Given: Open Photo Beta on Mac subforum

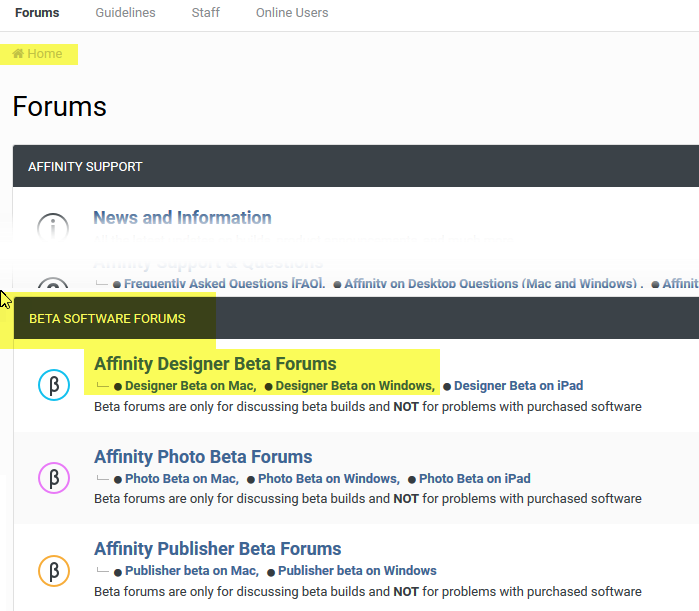Looking at the screenshot, I should [x=182, y=479].
